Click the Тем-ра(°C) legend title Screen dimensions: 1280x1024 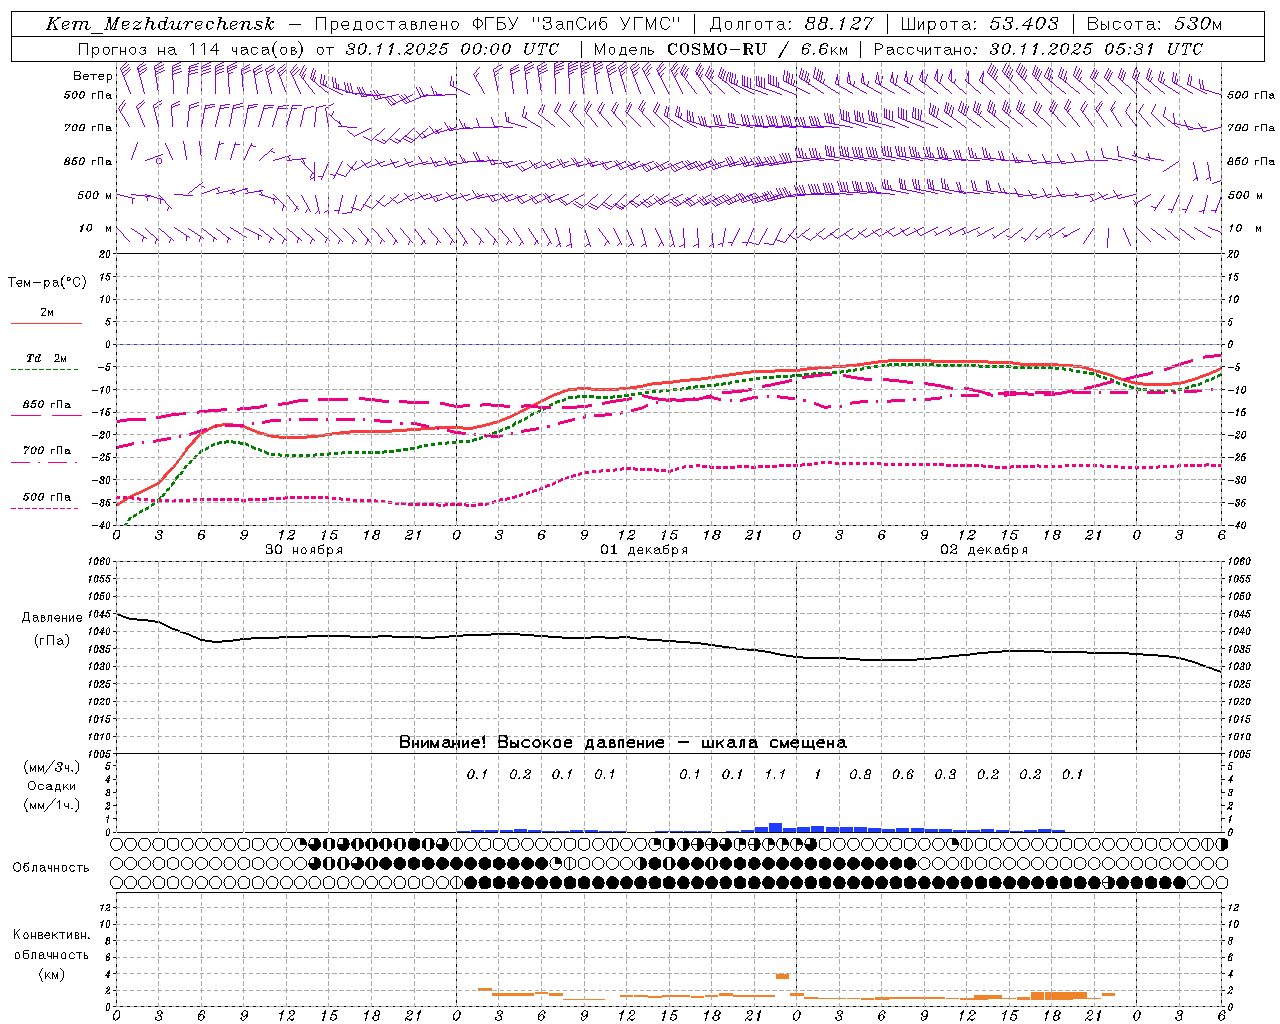(x=47, y=283)
